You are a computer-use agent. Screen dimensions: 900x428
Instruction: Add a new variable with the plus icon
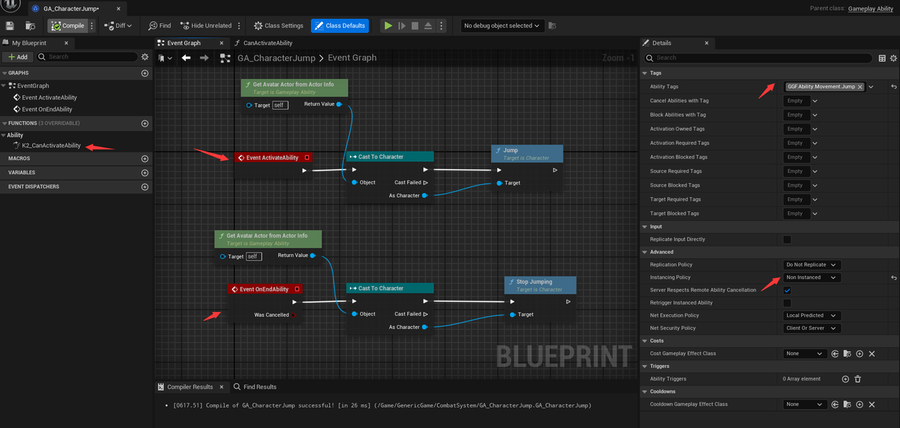point(145,172)
